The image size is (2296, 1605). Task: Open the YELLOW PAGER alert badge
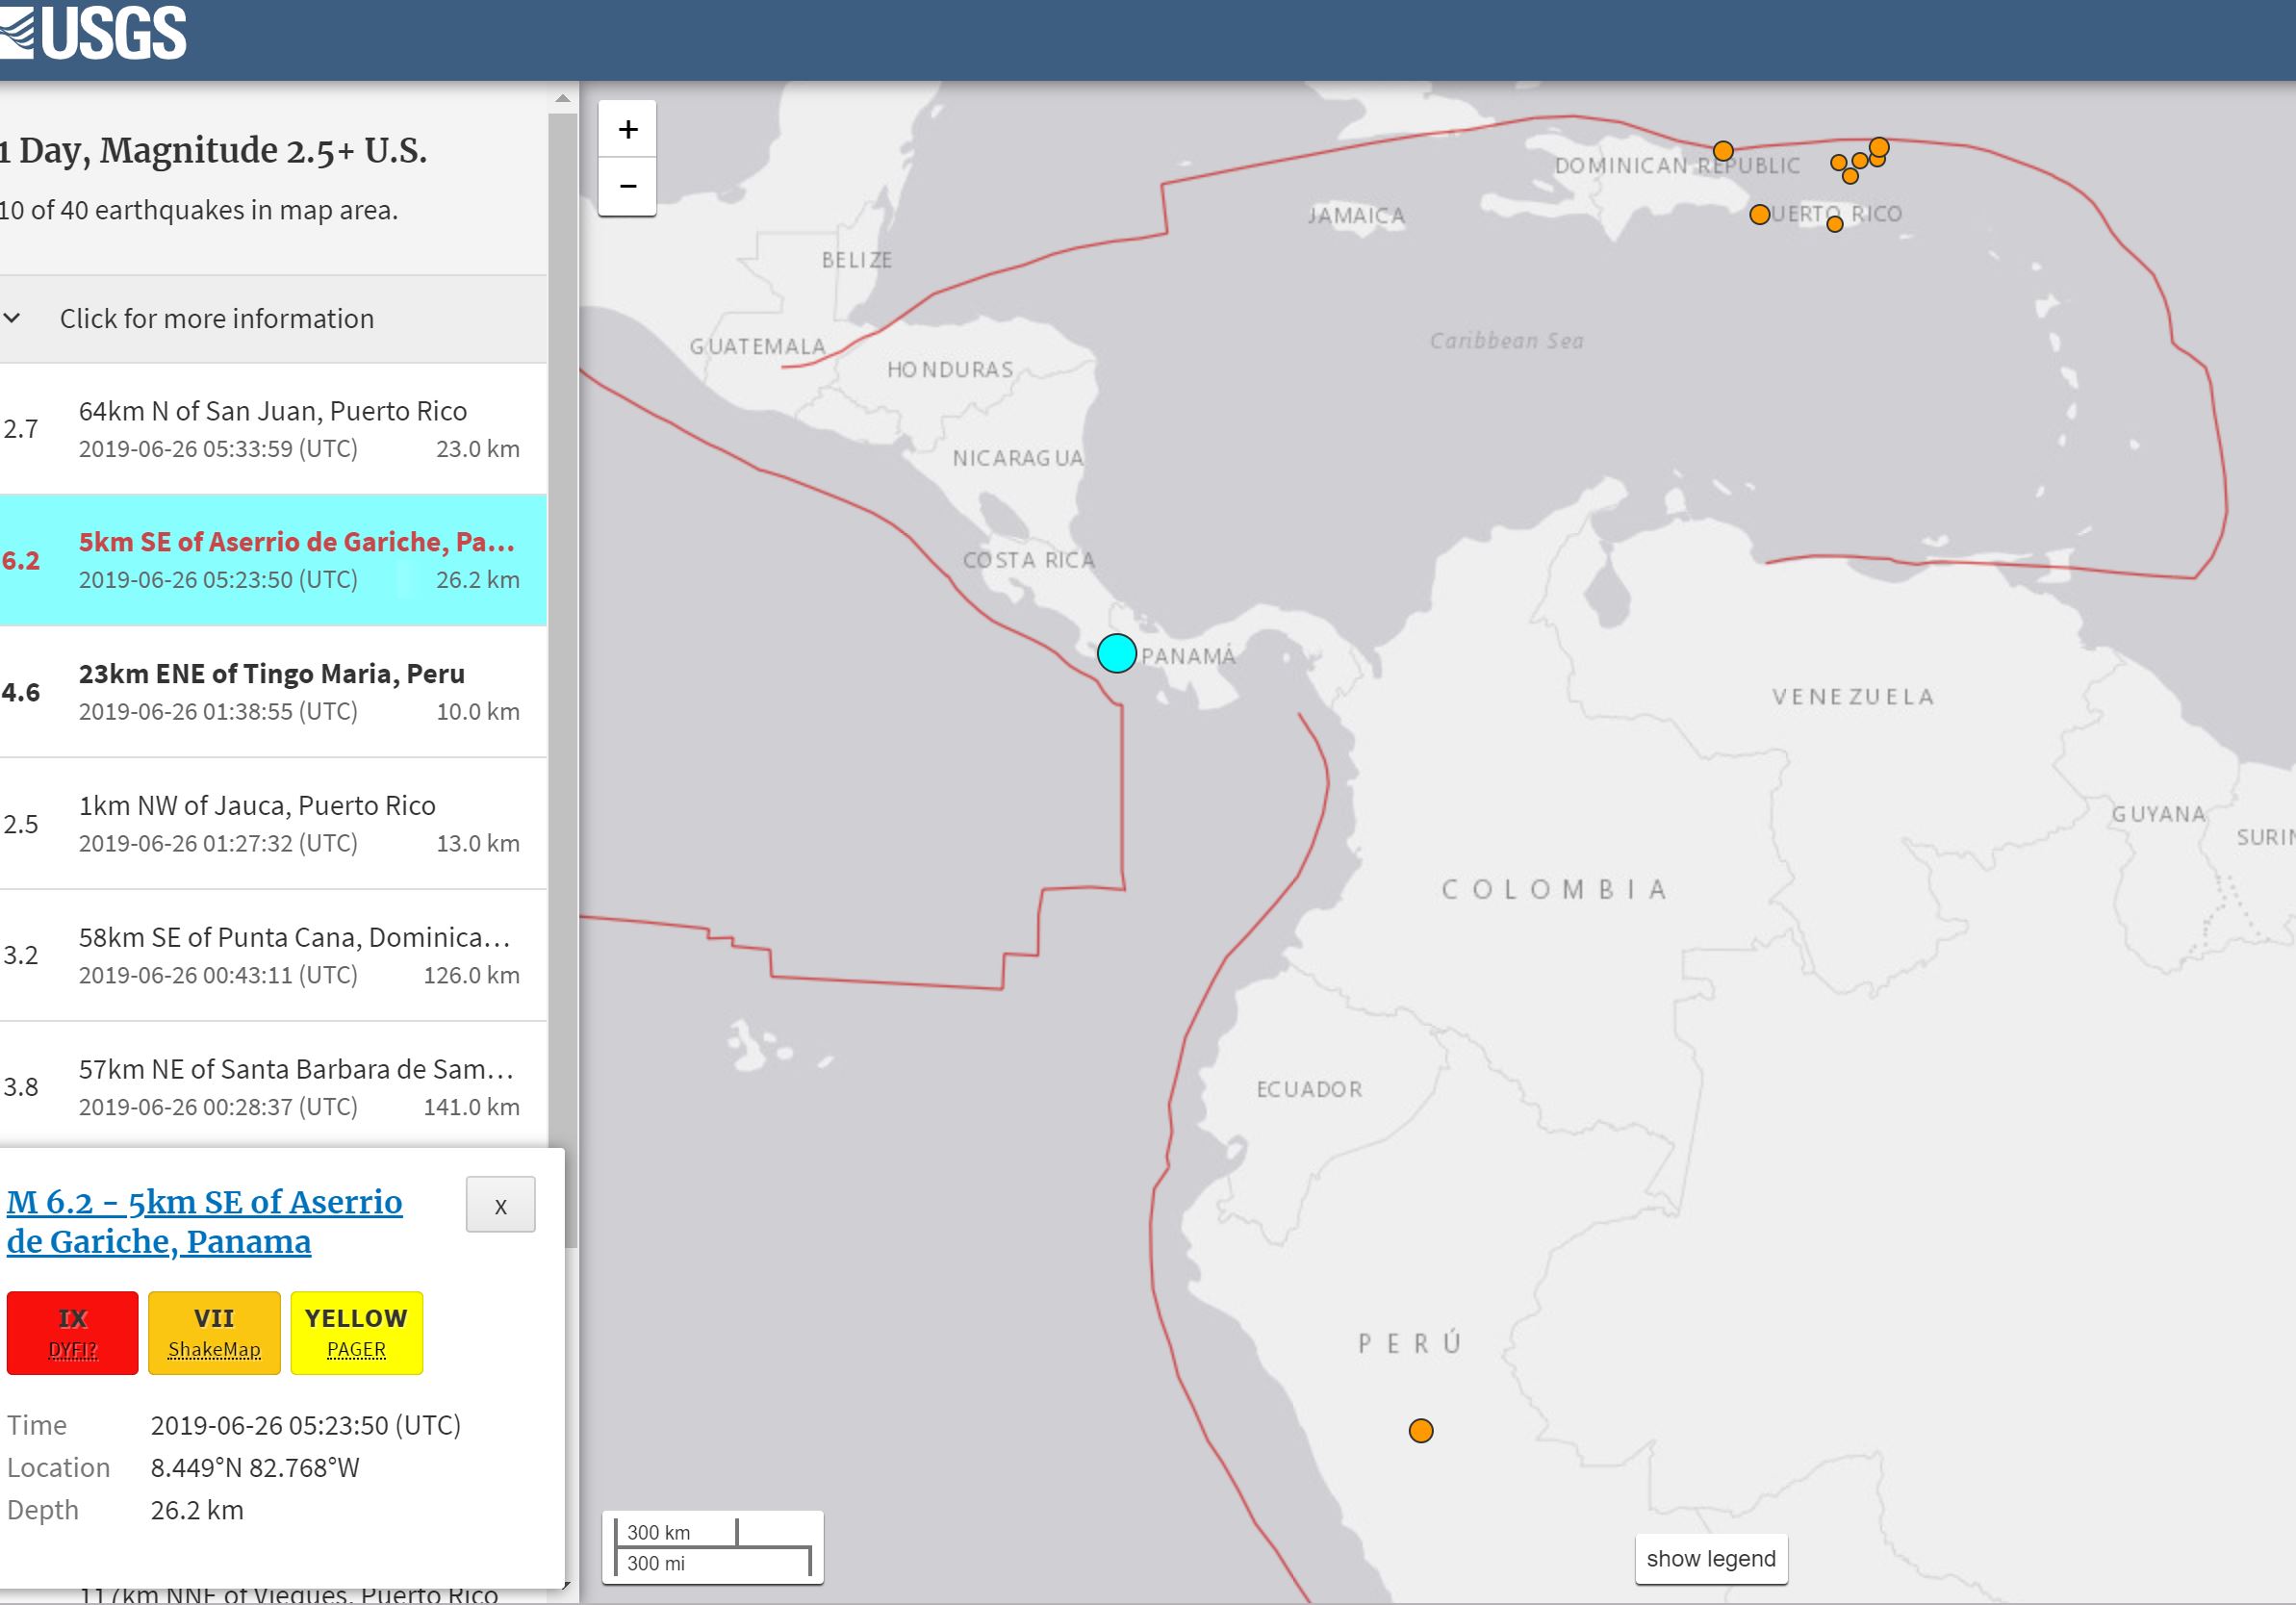356,1332
